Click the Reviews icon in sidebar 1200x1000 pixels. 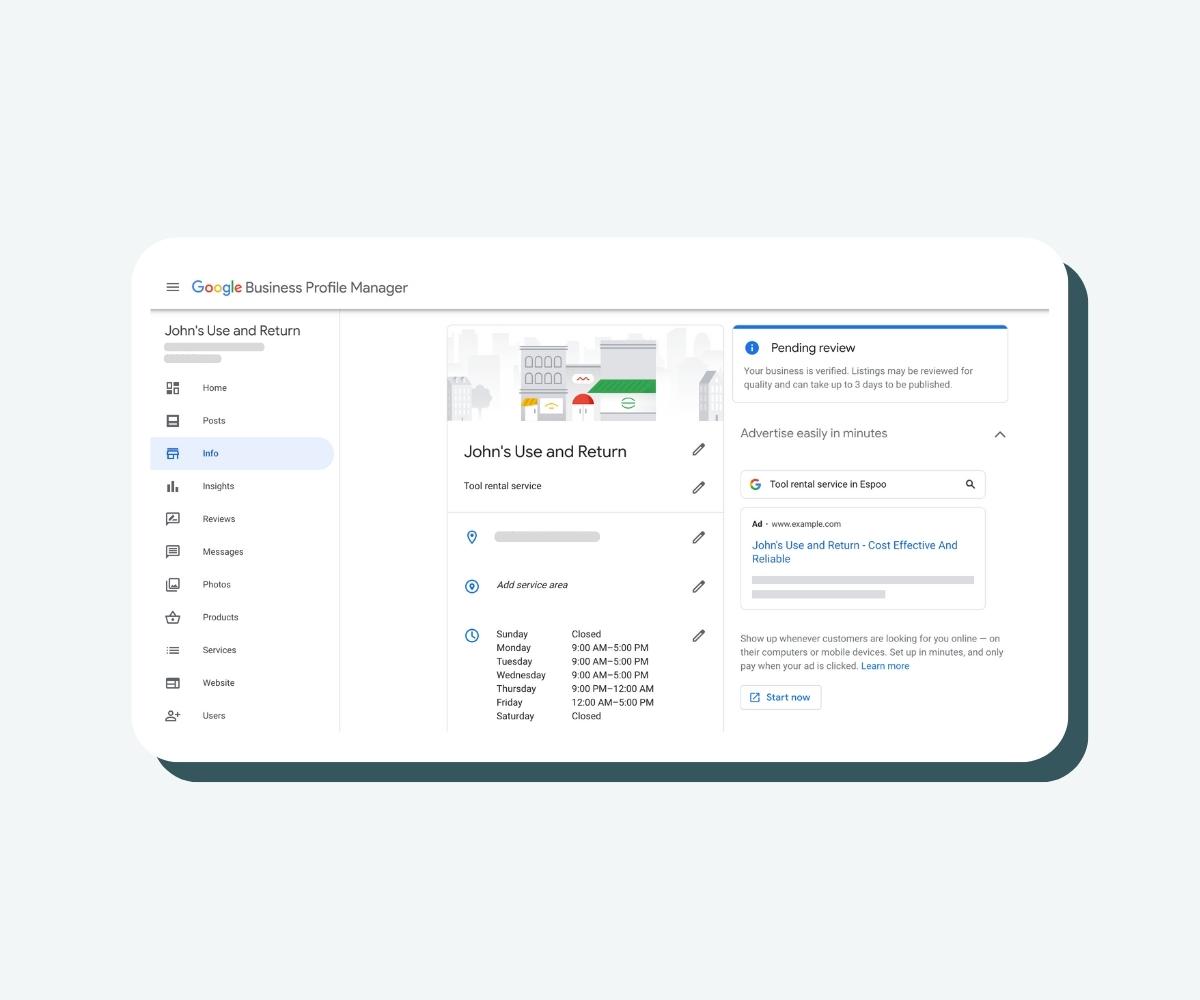pyautogui.click(x=173, y=519)
